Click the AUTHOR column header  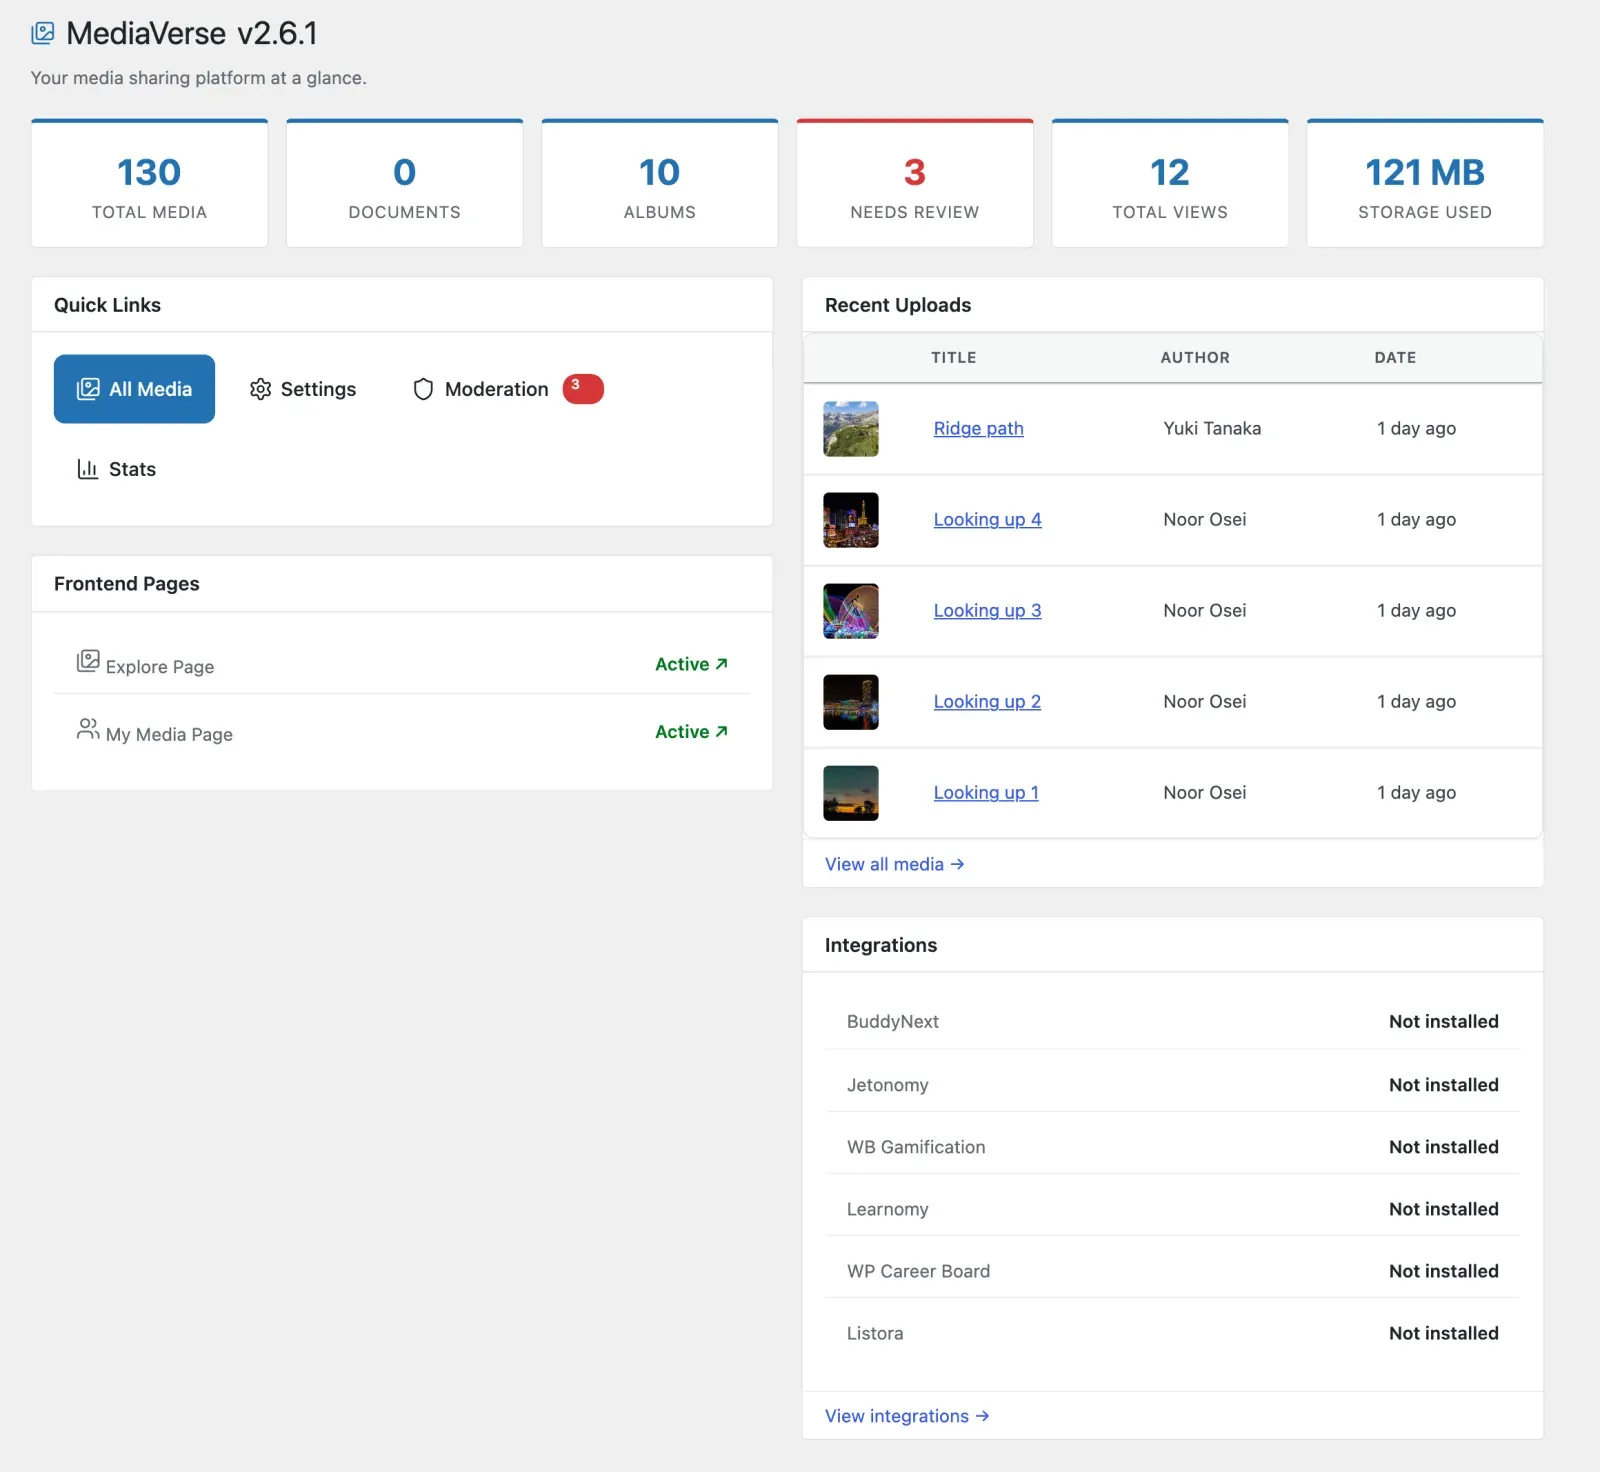(1195, 357)
